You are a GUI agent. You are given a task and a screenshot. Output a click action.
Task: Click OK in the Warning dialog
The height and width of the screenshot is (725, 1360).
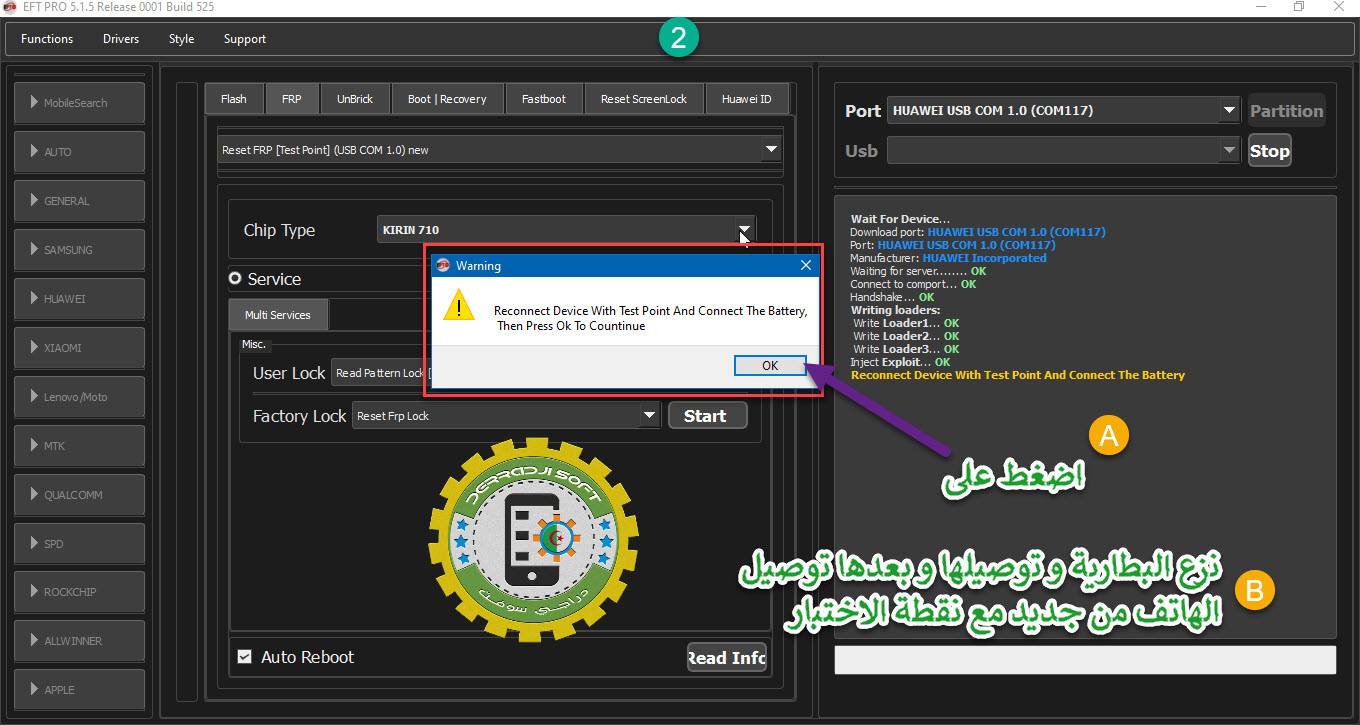click(769, 366)
